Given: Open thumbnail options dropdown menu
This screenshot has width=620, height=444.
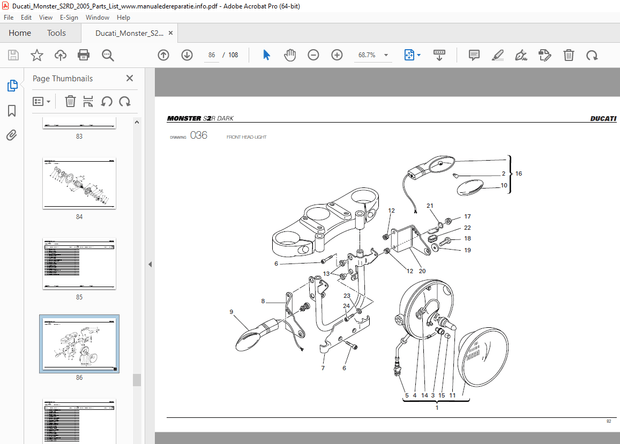Looking at the screenshot, I should tap(42, 102).
